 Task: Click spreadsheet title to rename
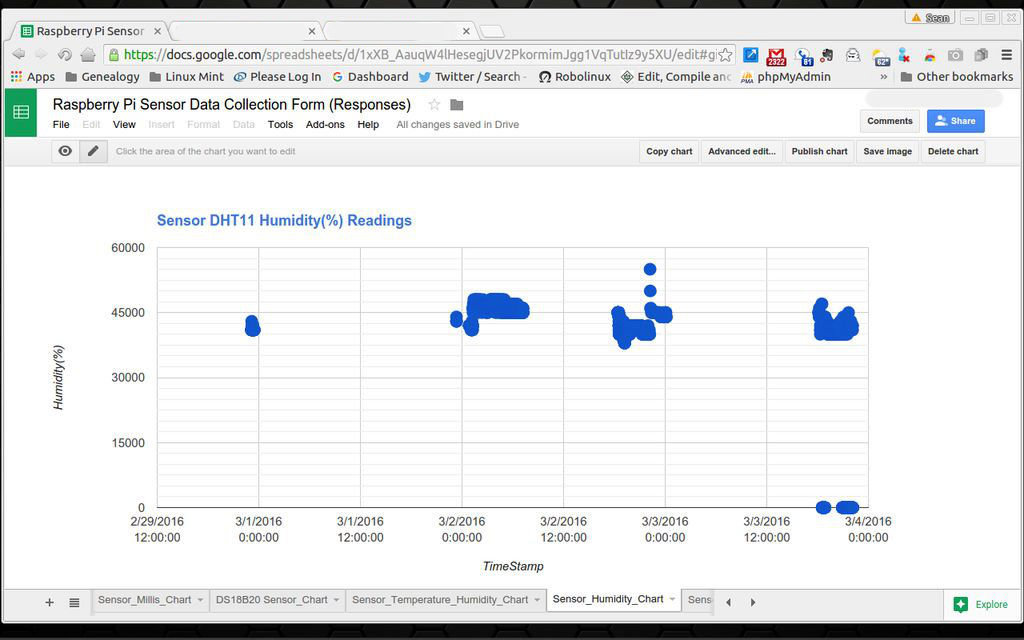pyautogui.click(x=232, y=104)
